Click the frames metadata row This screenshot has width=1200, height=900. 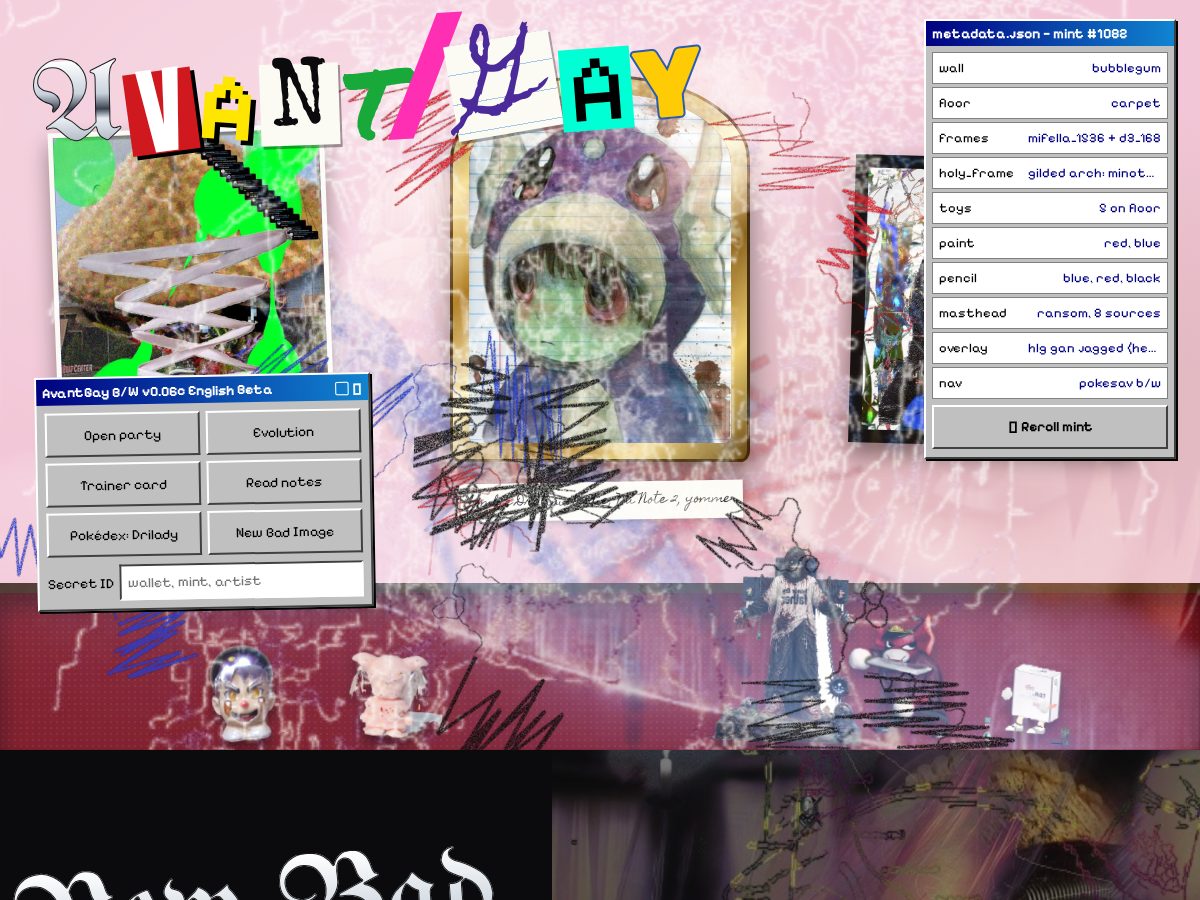point(1050,138)
